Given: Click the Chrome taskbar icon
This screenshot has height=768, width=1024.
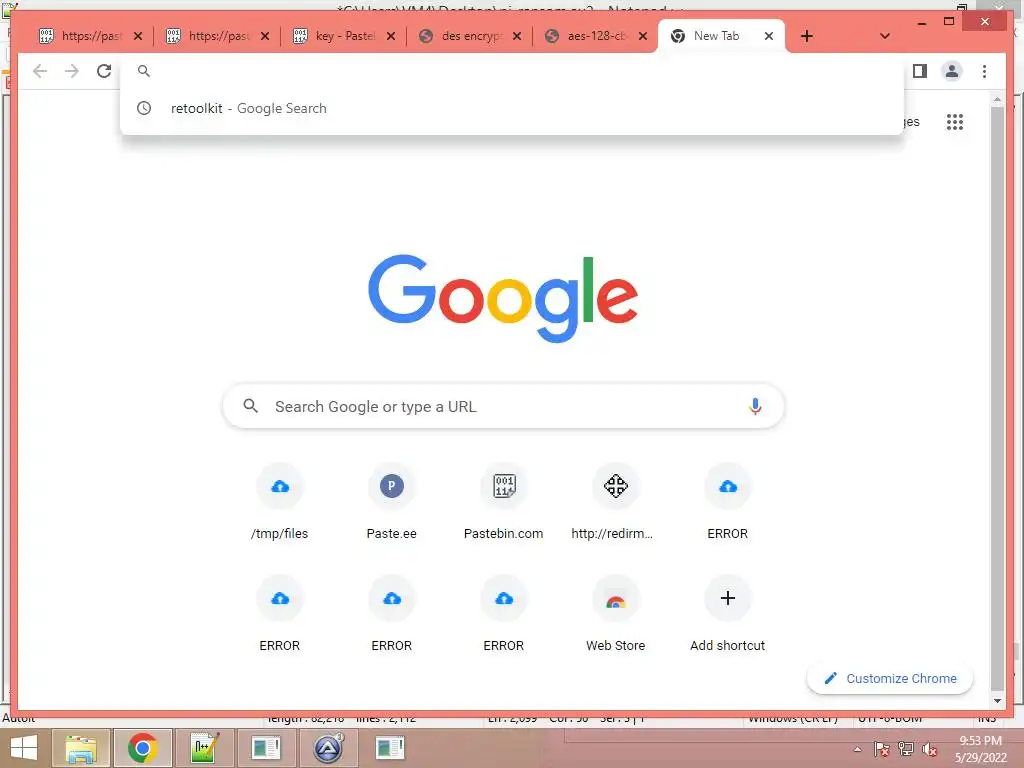Looking at the screenshot, I should tap(142, 748).
